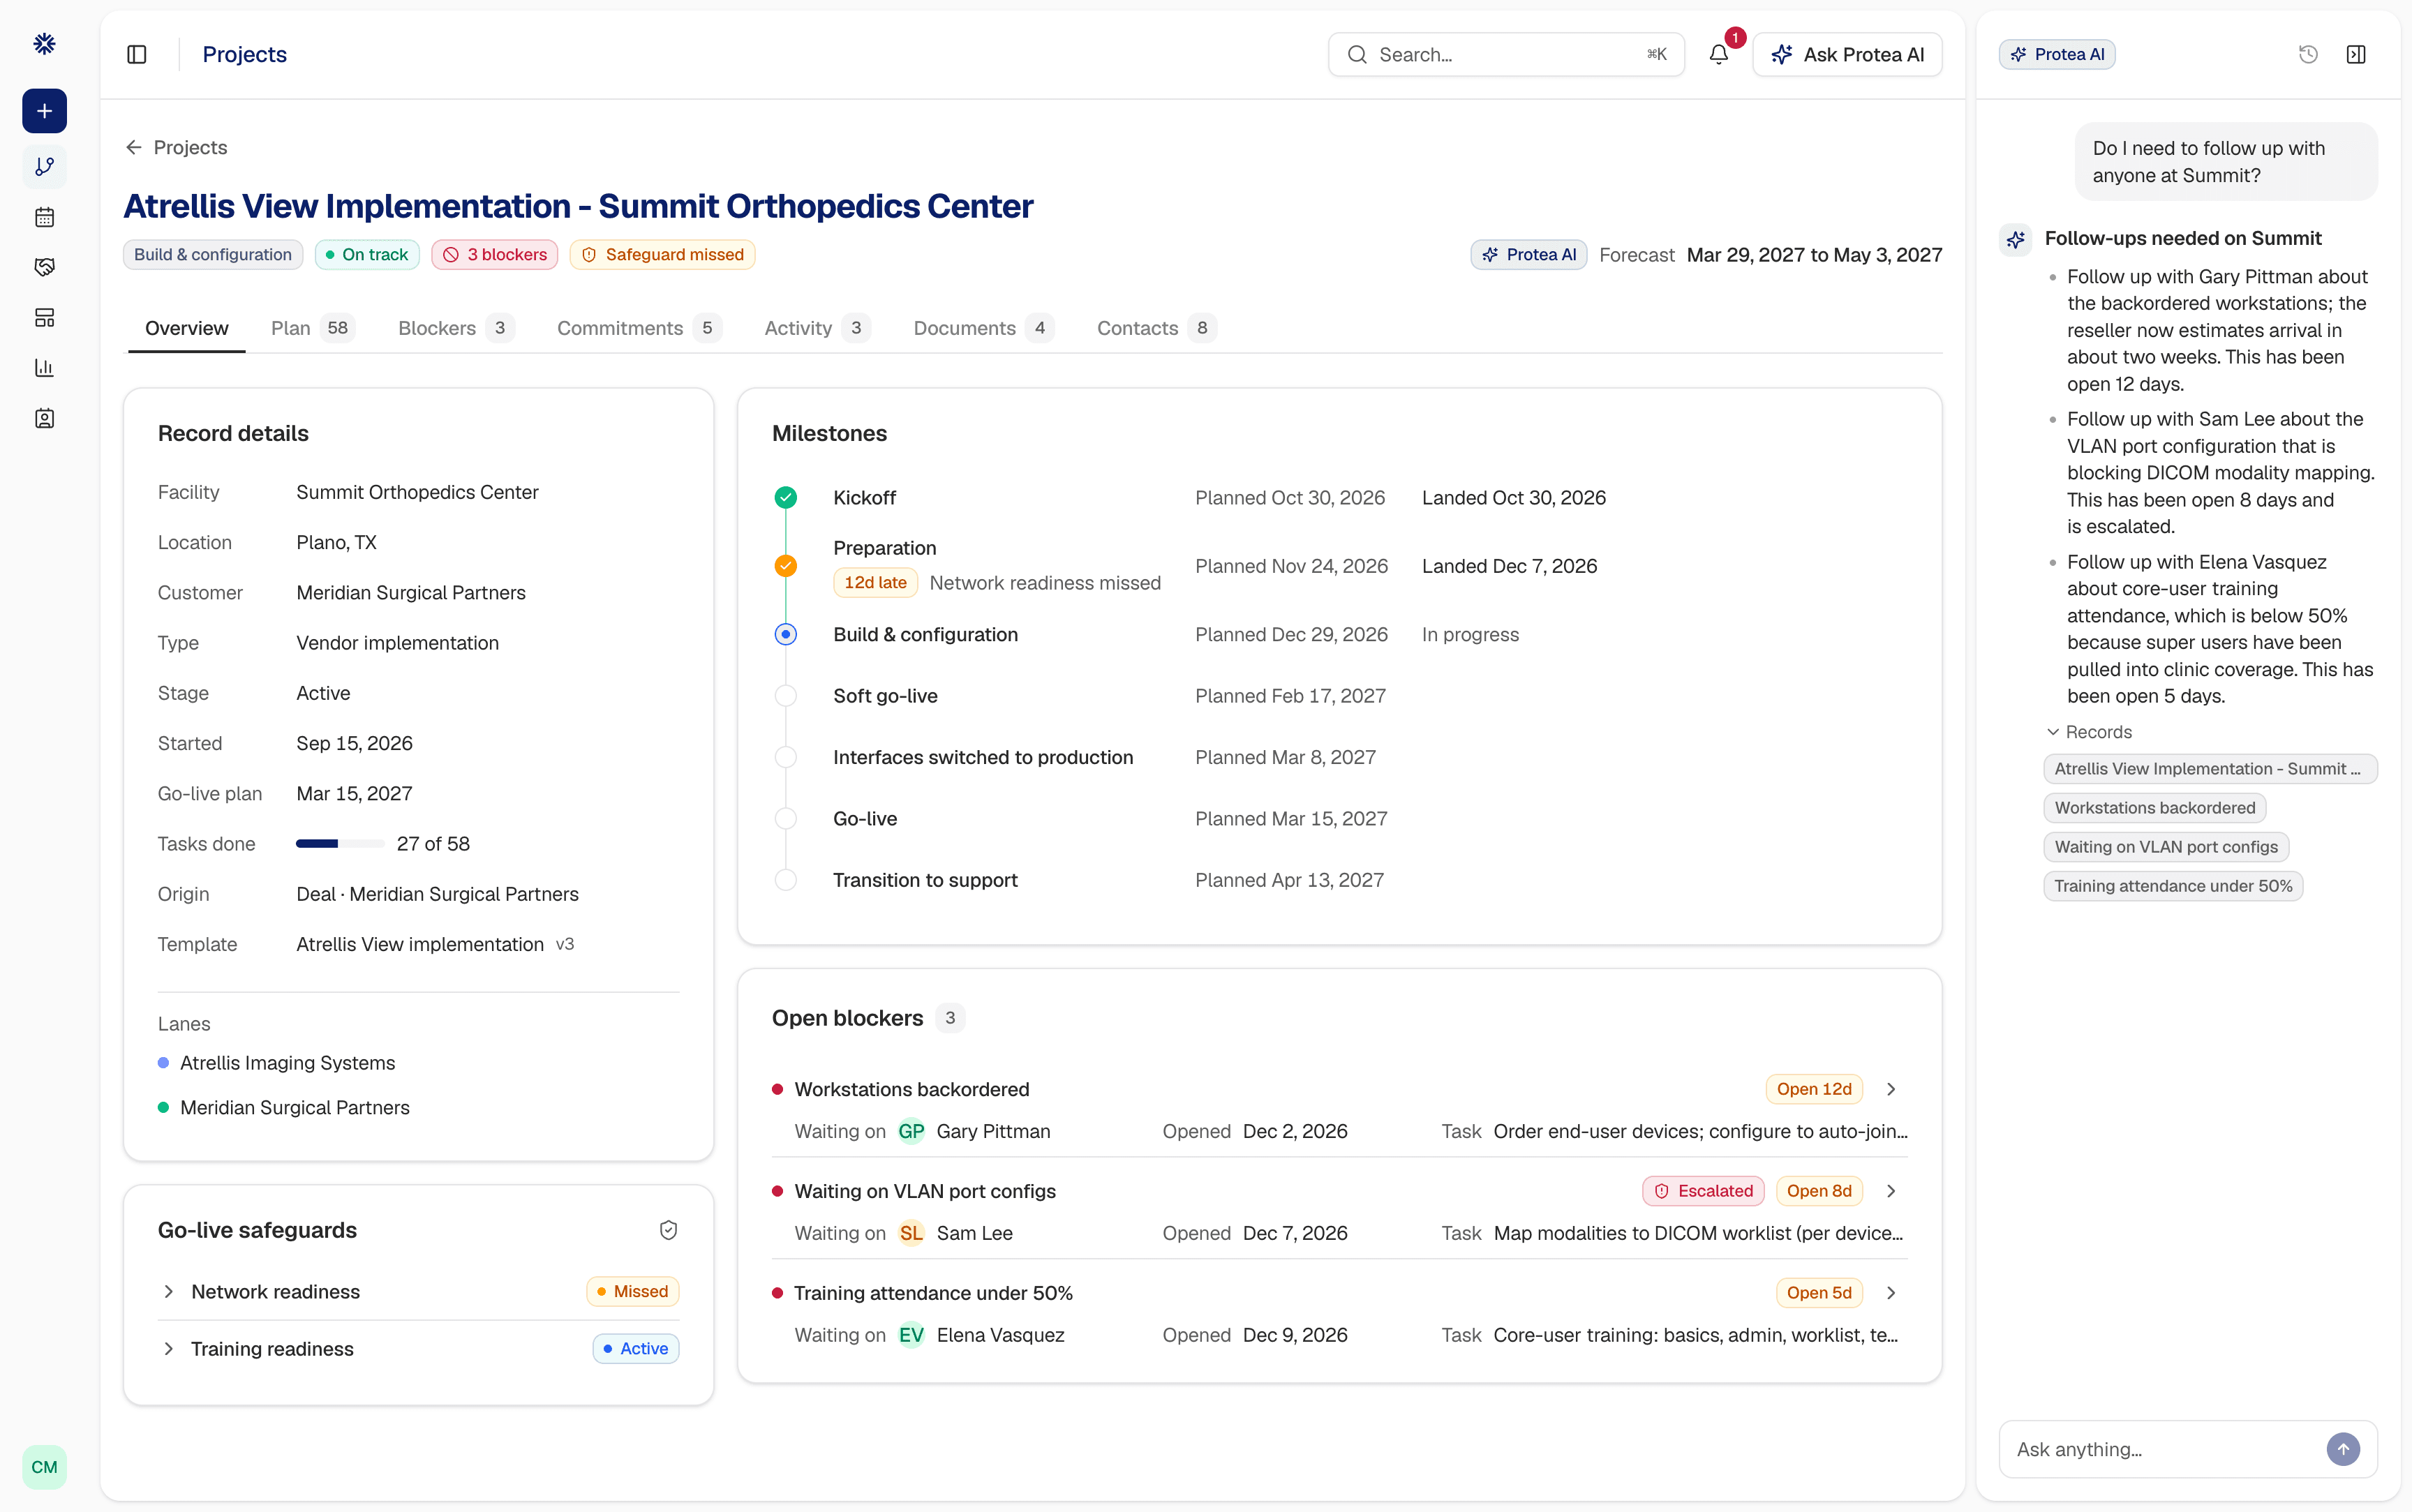The image size is (2412, 1512).
Task: Switch to the Activity tab
Action: (x=817, y=328)
